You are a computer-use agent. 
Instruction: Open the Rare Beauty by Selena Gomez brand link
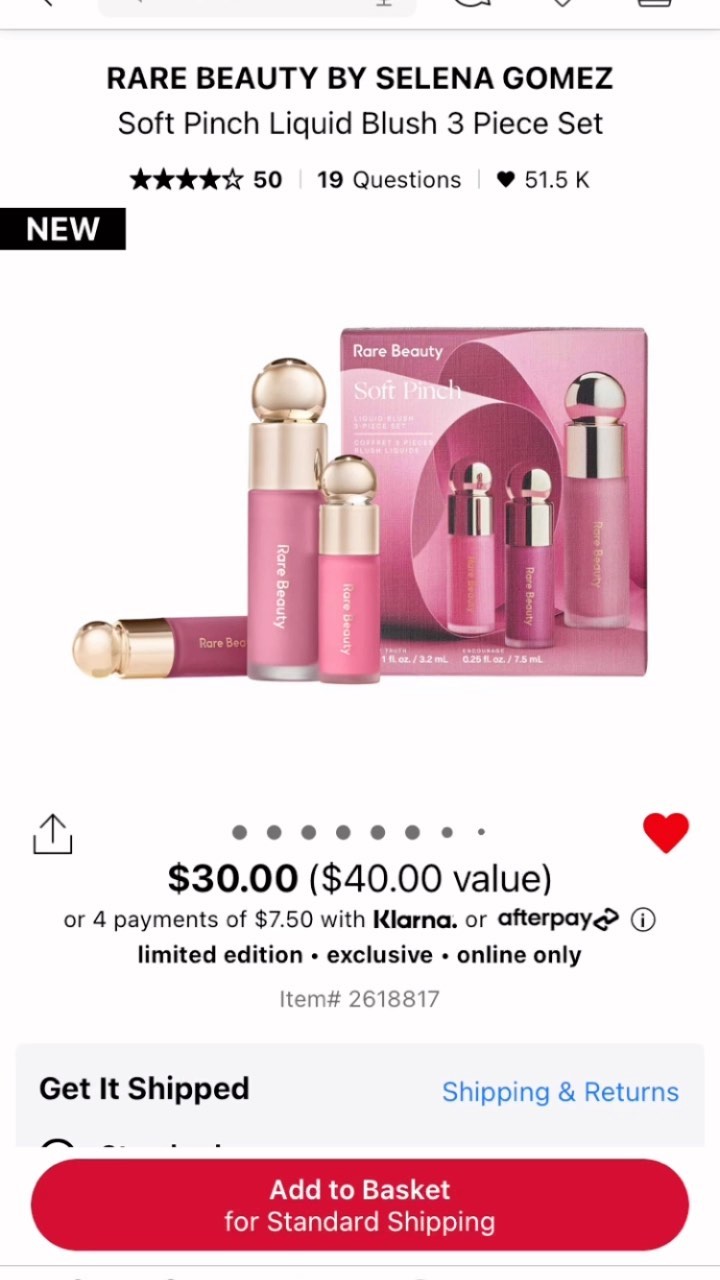coord(360,78)
